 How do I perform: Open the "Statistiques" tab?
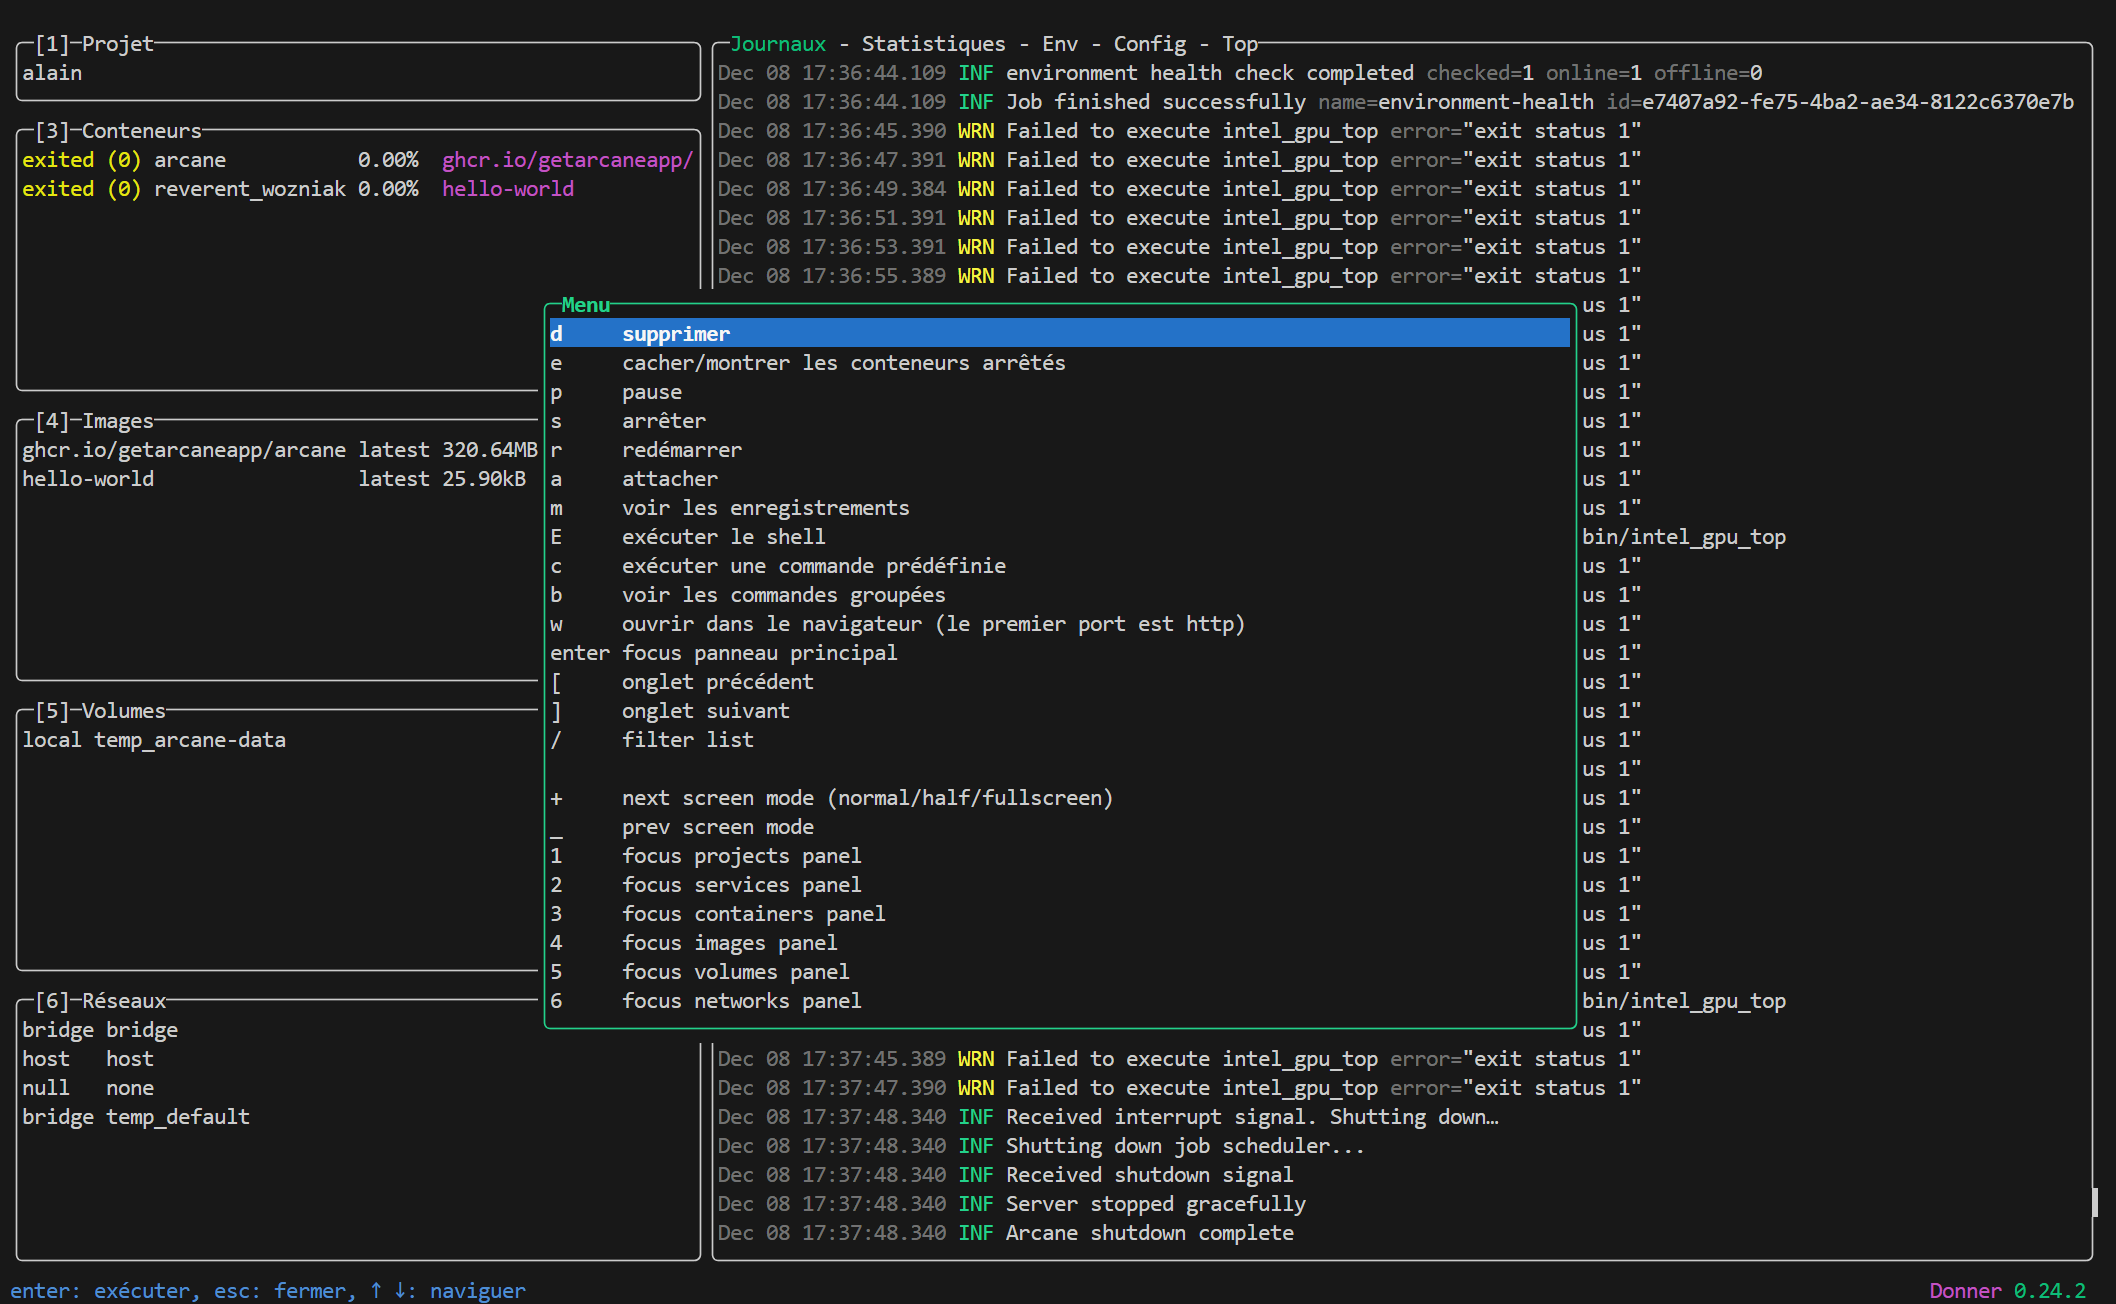tap(932, 43)
